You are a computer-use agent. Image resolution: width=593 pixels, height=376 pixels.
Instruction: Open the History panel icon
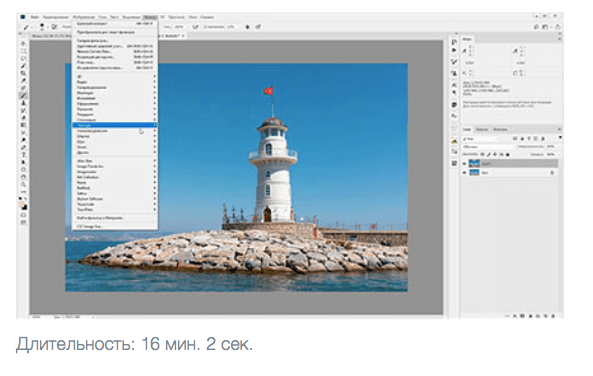(454, 41)
